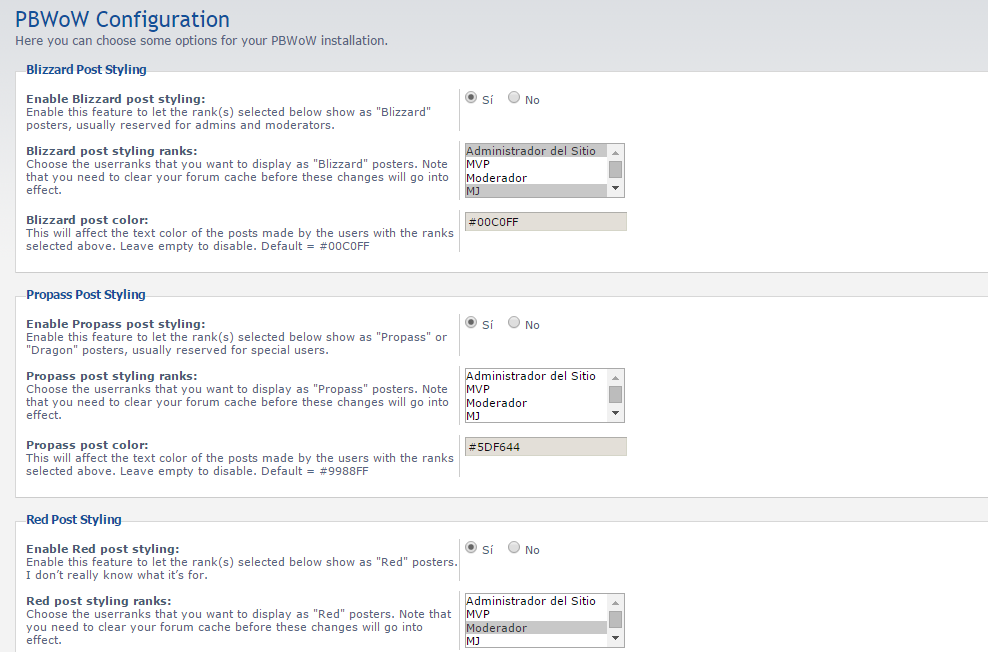Click scroll-down arrow of Blizzard ranks list

click(616, 189)
